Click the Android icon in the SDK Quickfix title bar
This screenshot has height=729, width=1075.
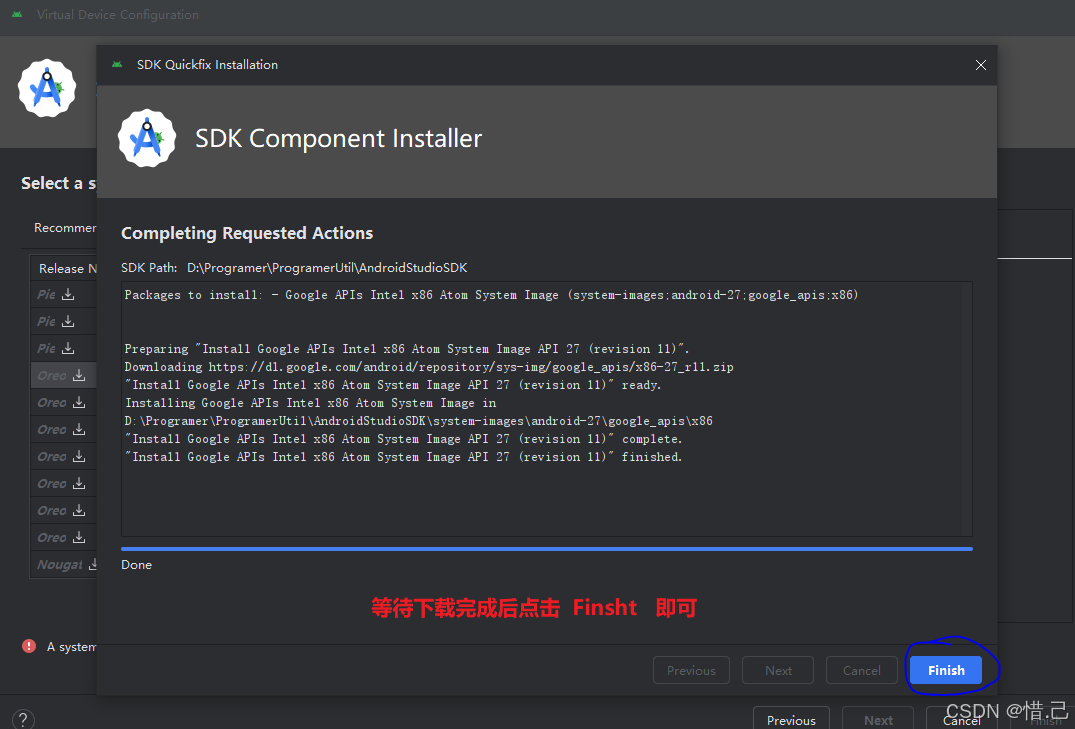click(117, 64)
